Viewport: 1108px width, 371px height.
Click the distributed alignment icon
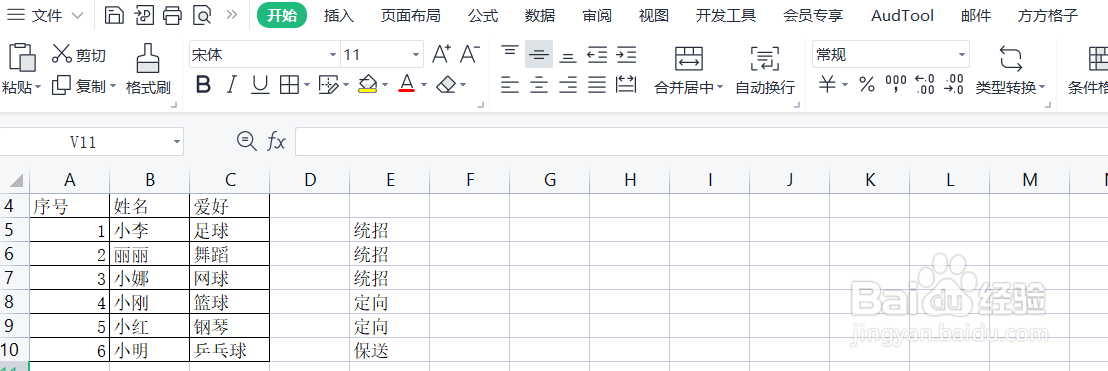tap(626, 86)
